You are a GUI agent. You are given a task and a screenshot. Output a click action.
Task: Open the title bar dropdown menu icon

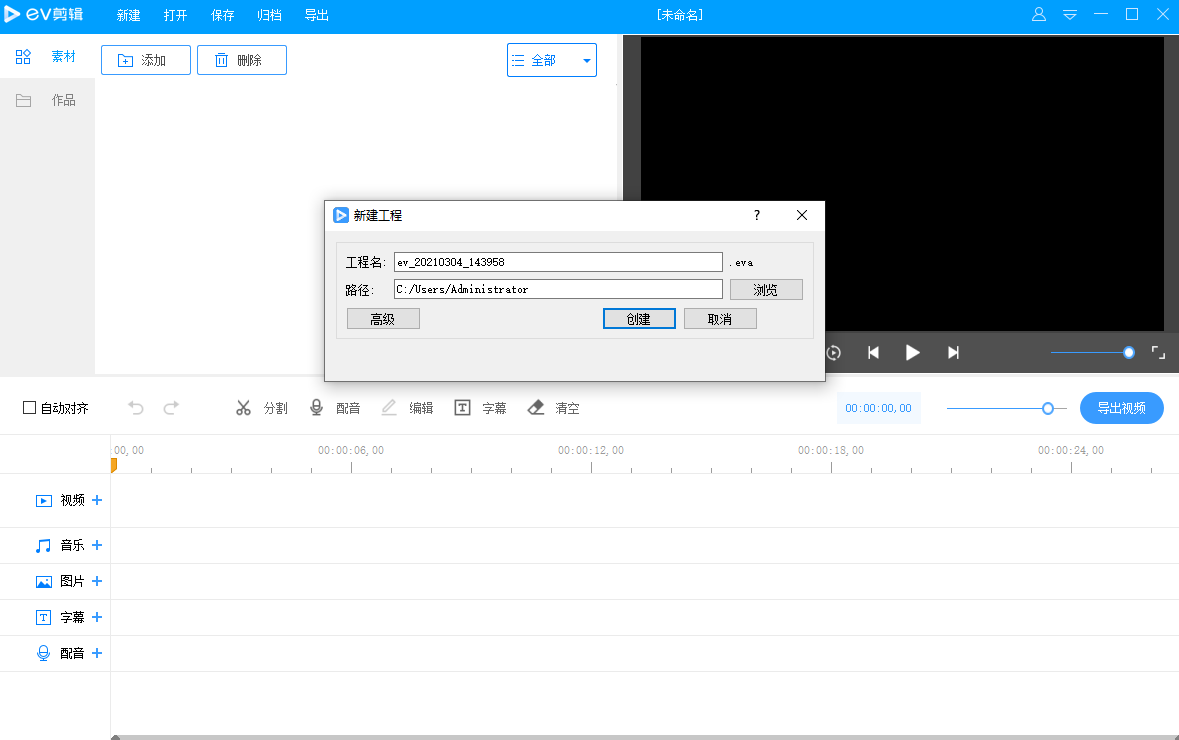pyautogui.click(x=1070, y=14)
